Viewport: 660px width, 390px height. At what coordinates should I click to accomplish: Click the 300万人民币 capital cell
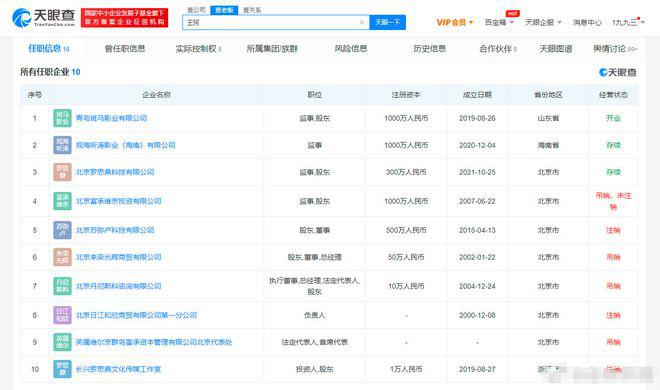pos(406,172)
